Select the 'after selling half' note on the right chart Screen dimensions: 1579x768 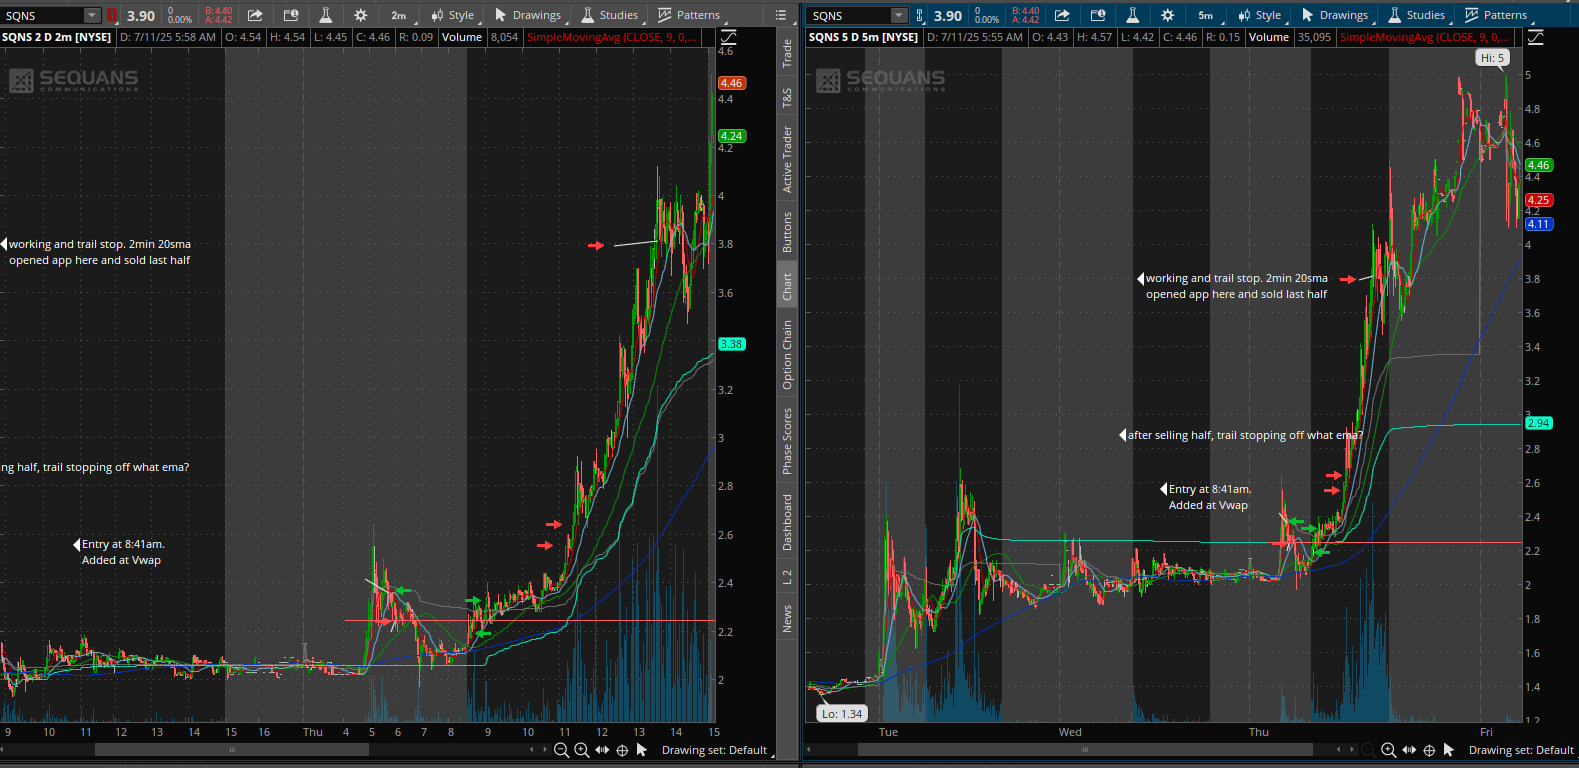[1245, 435]
